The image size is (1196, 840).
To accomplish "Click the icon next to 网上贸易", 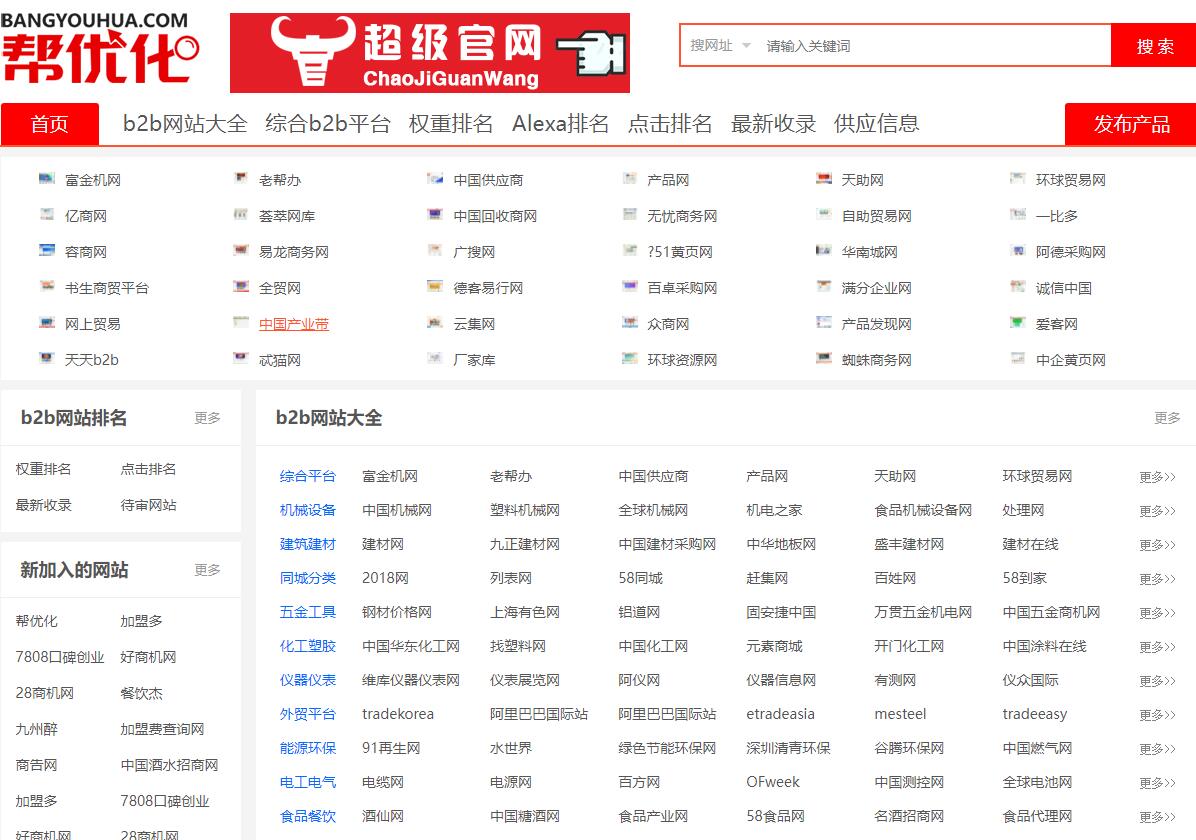I will coord(47,322).
